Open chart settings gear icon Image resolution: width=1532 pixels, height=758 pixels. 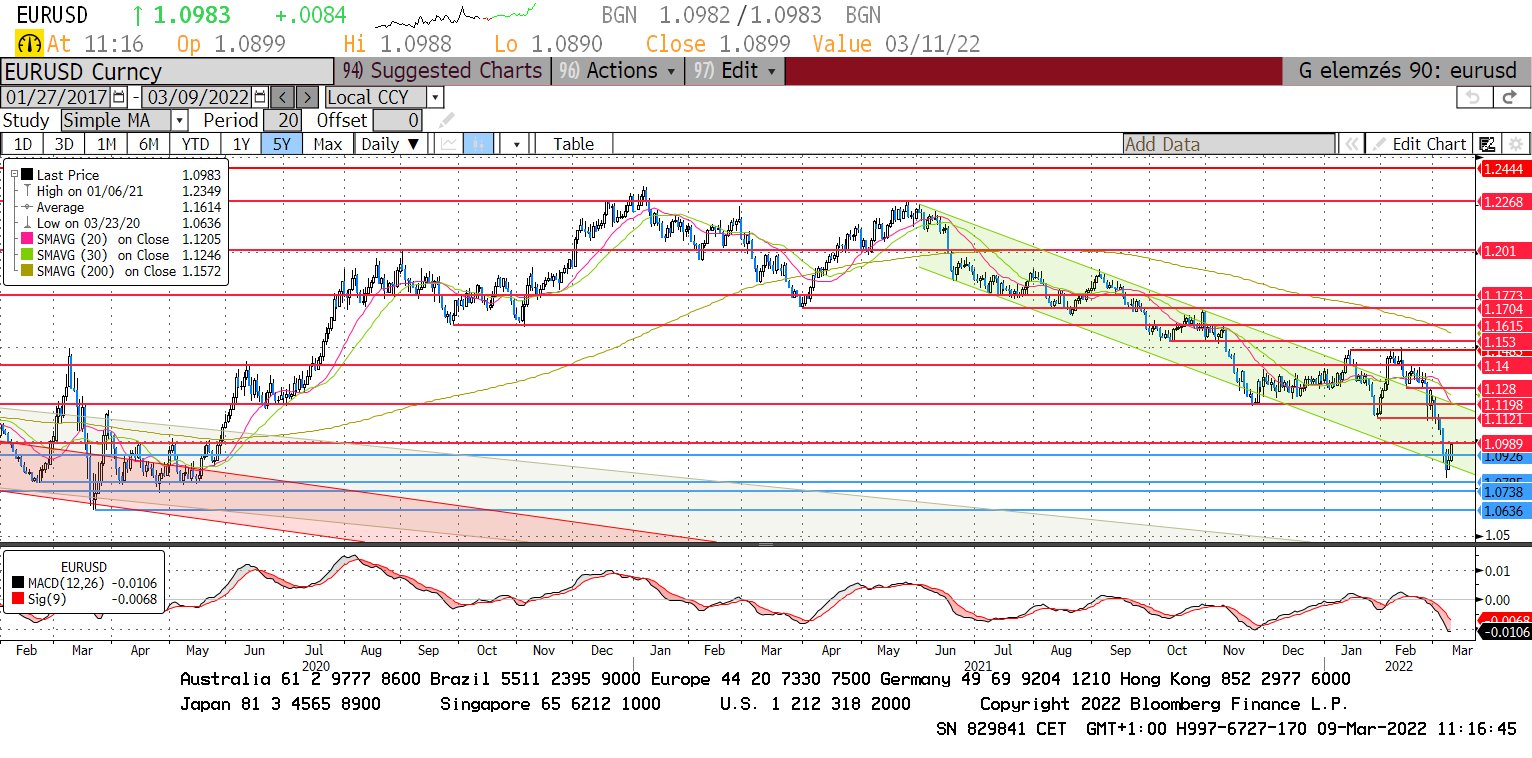[1514, 144]
